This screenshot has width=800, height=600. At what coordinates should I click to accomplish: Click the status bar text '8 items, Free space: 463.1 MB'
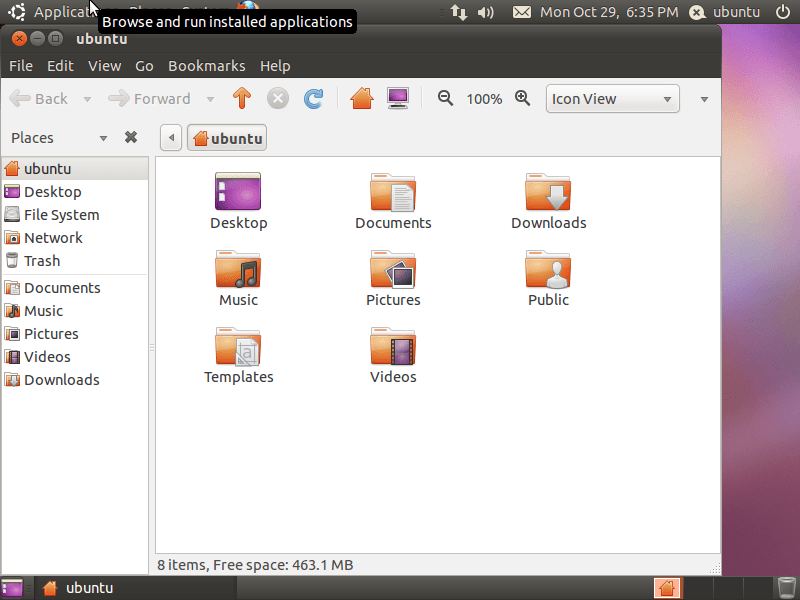click(255, 565)
